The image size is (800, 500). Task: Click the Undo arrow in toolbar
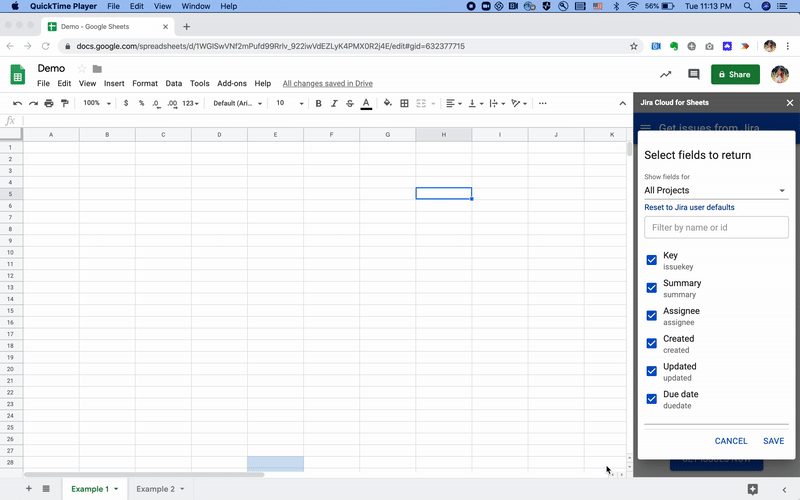point(17,104)
